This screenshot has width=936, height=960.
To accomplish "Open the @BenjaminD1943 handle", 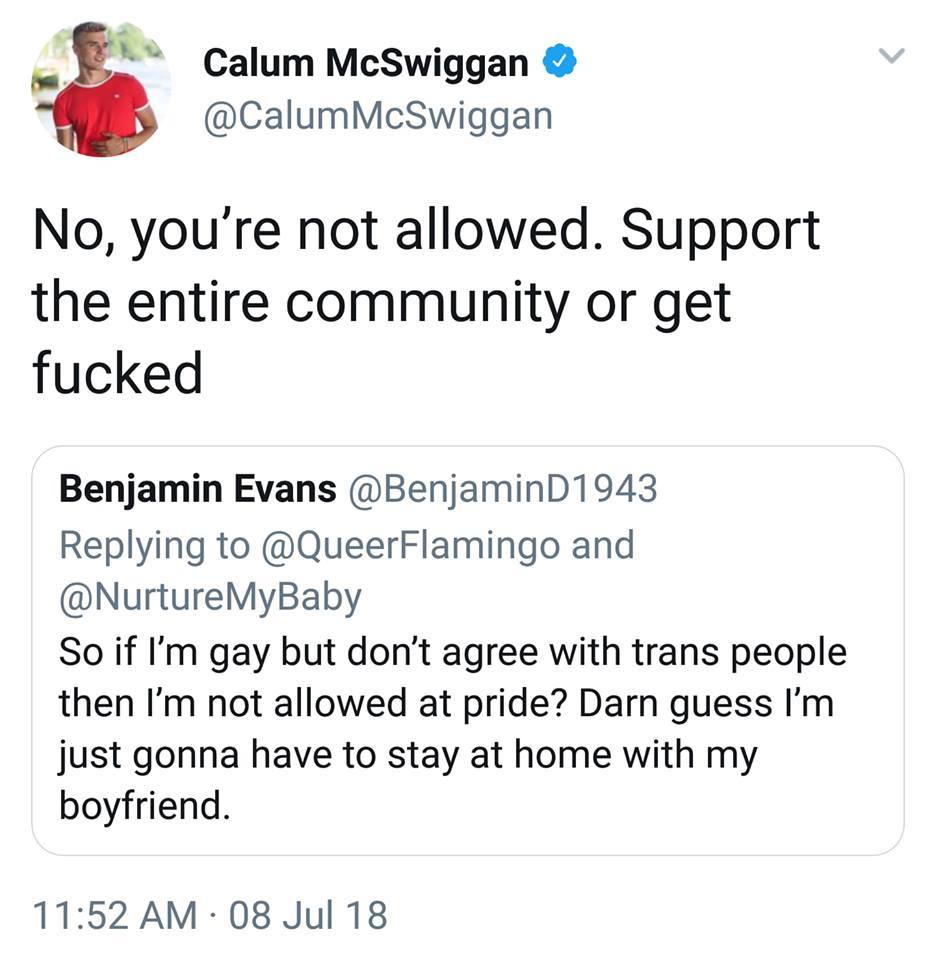I will (x=501, y=489).
